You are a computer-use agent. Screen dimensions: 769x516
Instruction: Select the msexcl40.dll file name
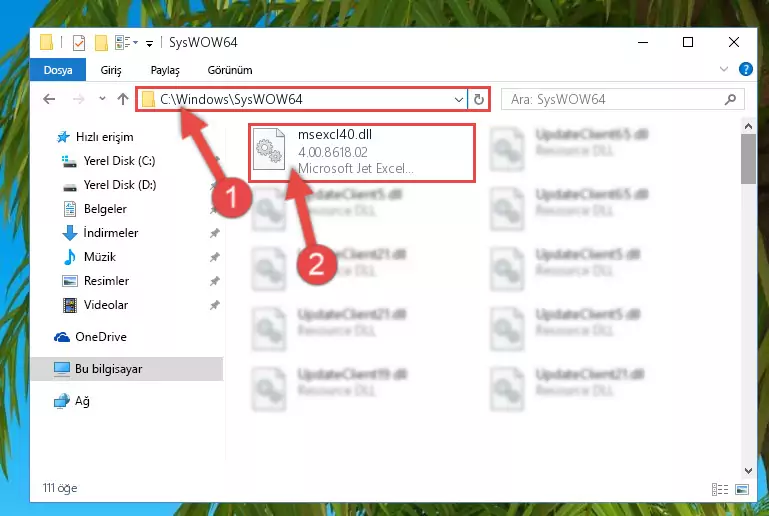[x=335, y=134]
